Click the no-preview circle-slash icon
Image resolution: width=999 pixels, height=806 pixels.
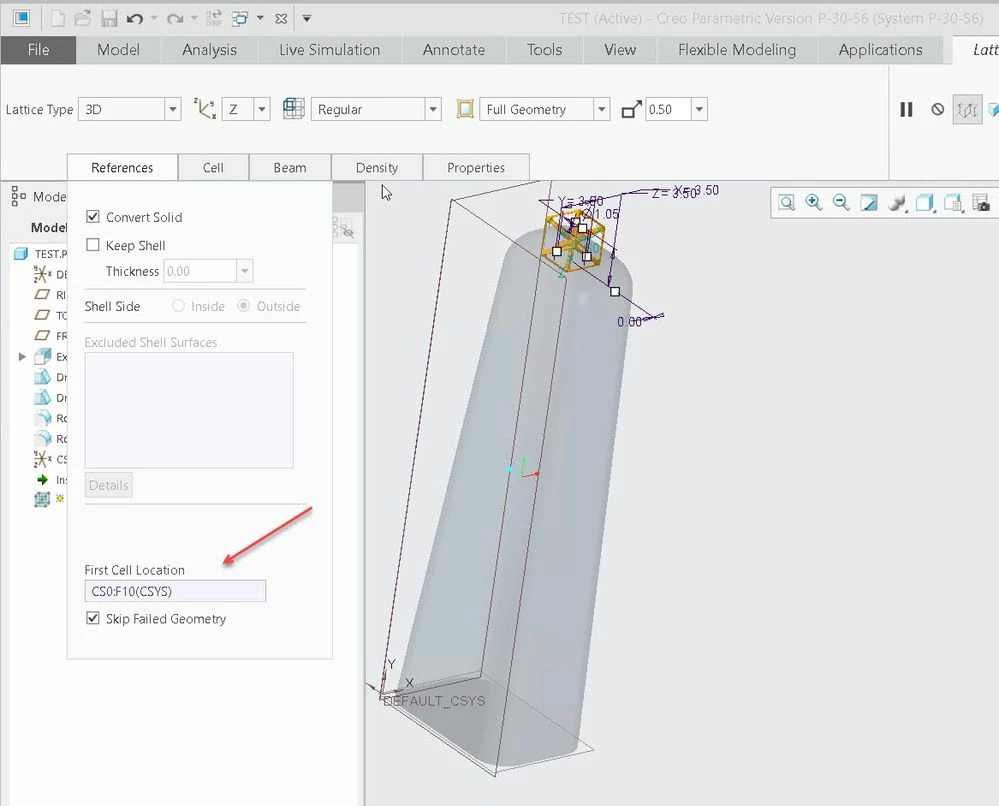[937, 110]
